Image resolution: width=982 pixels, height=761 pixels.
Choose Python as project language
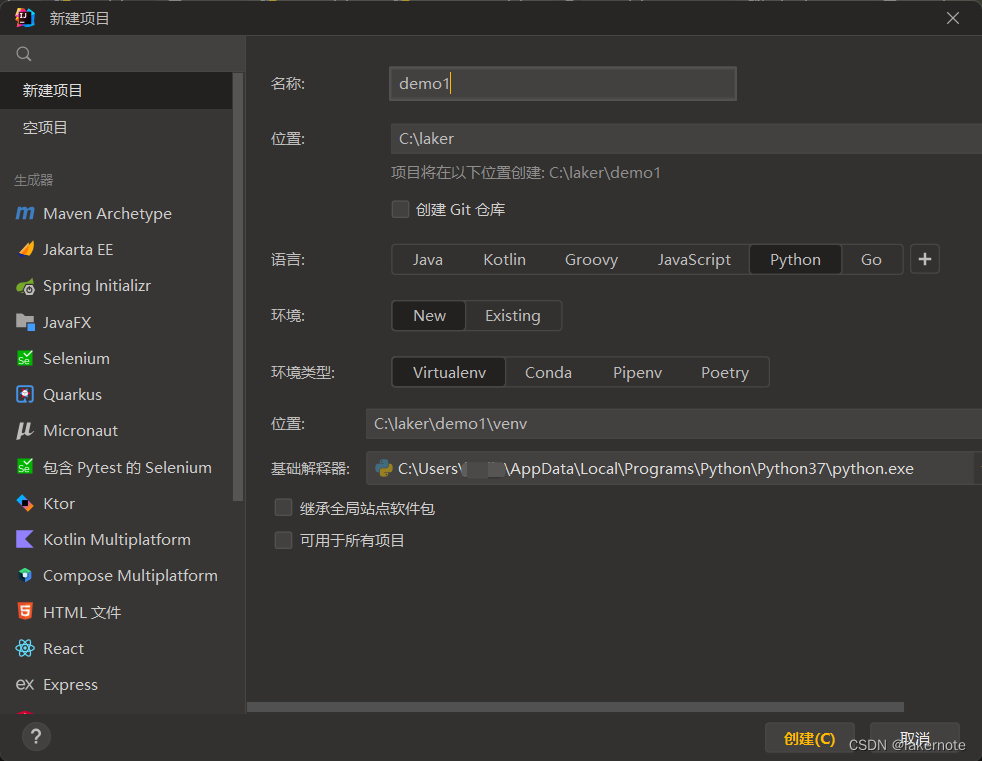pos(795,259)
